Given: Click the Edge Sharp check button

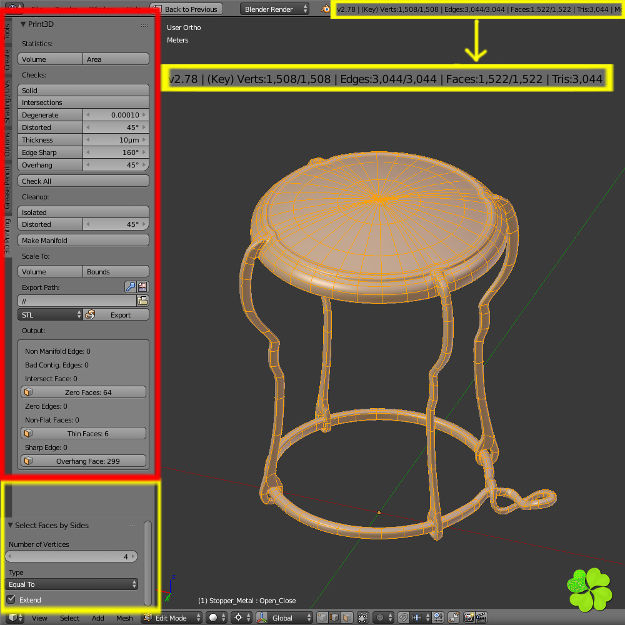Looking at the screenshot, I should point(50,152).
